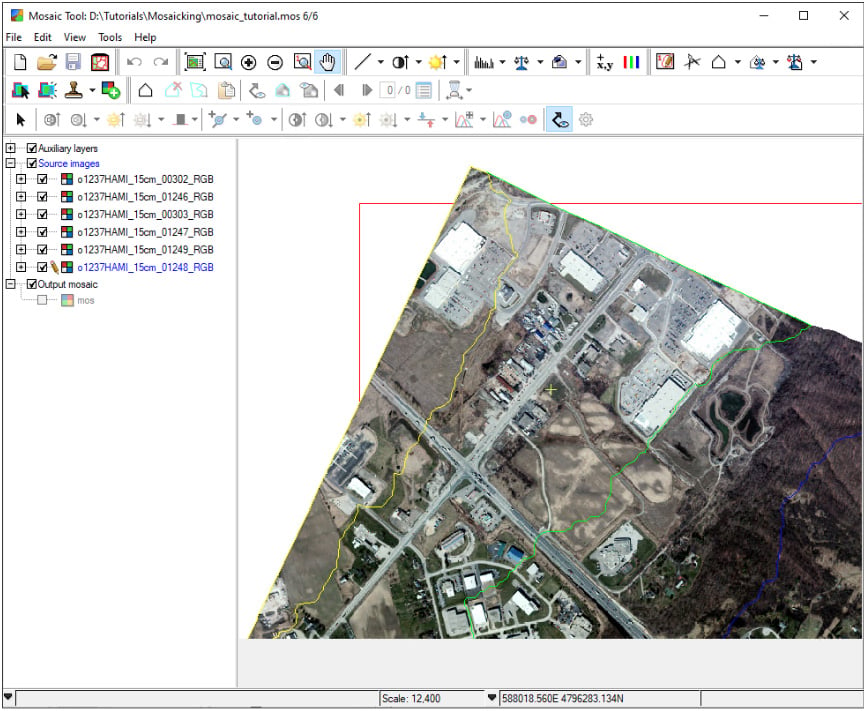
Task: Toggle the Auxiliary layers checkbox
Action: (x=32, y=148)
